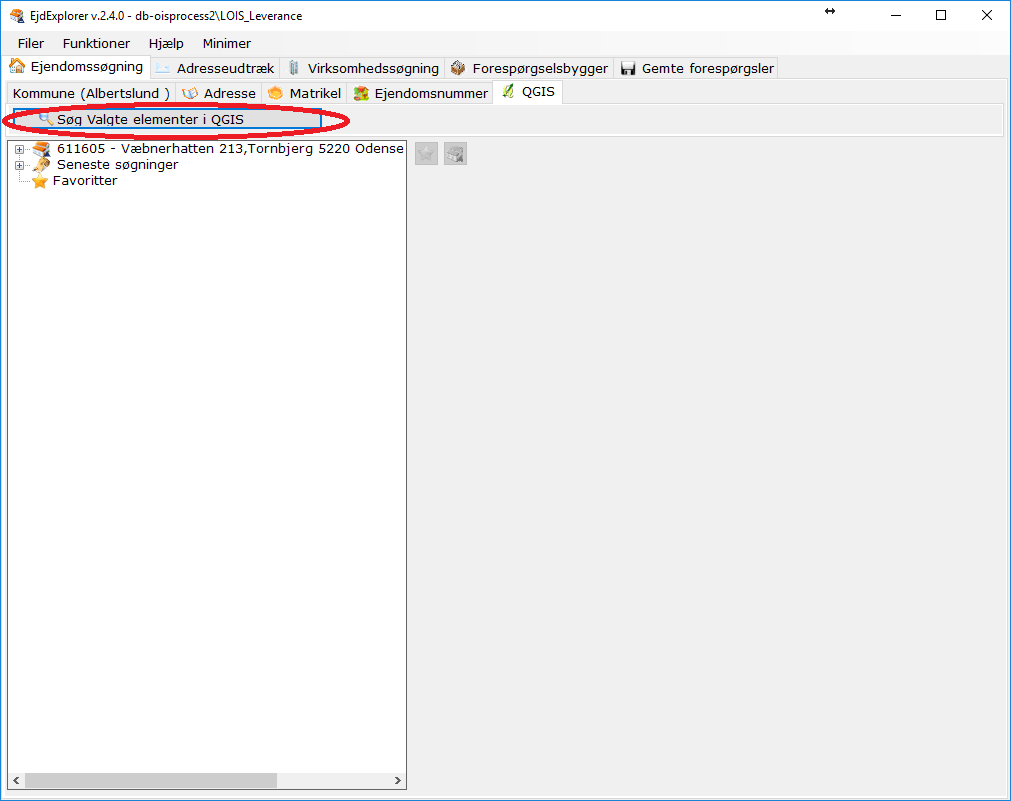1011x801 pixels.
Task: Collapse the Kommune (Albertslund) selector
Action: [90, 92]
